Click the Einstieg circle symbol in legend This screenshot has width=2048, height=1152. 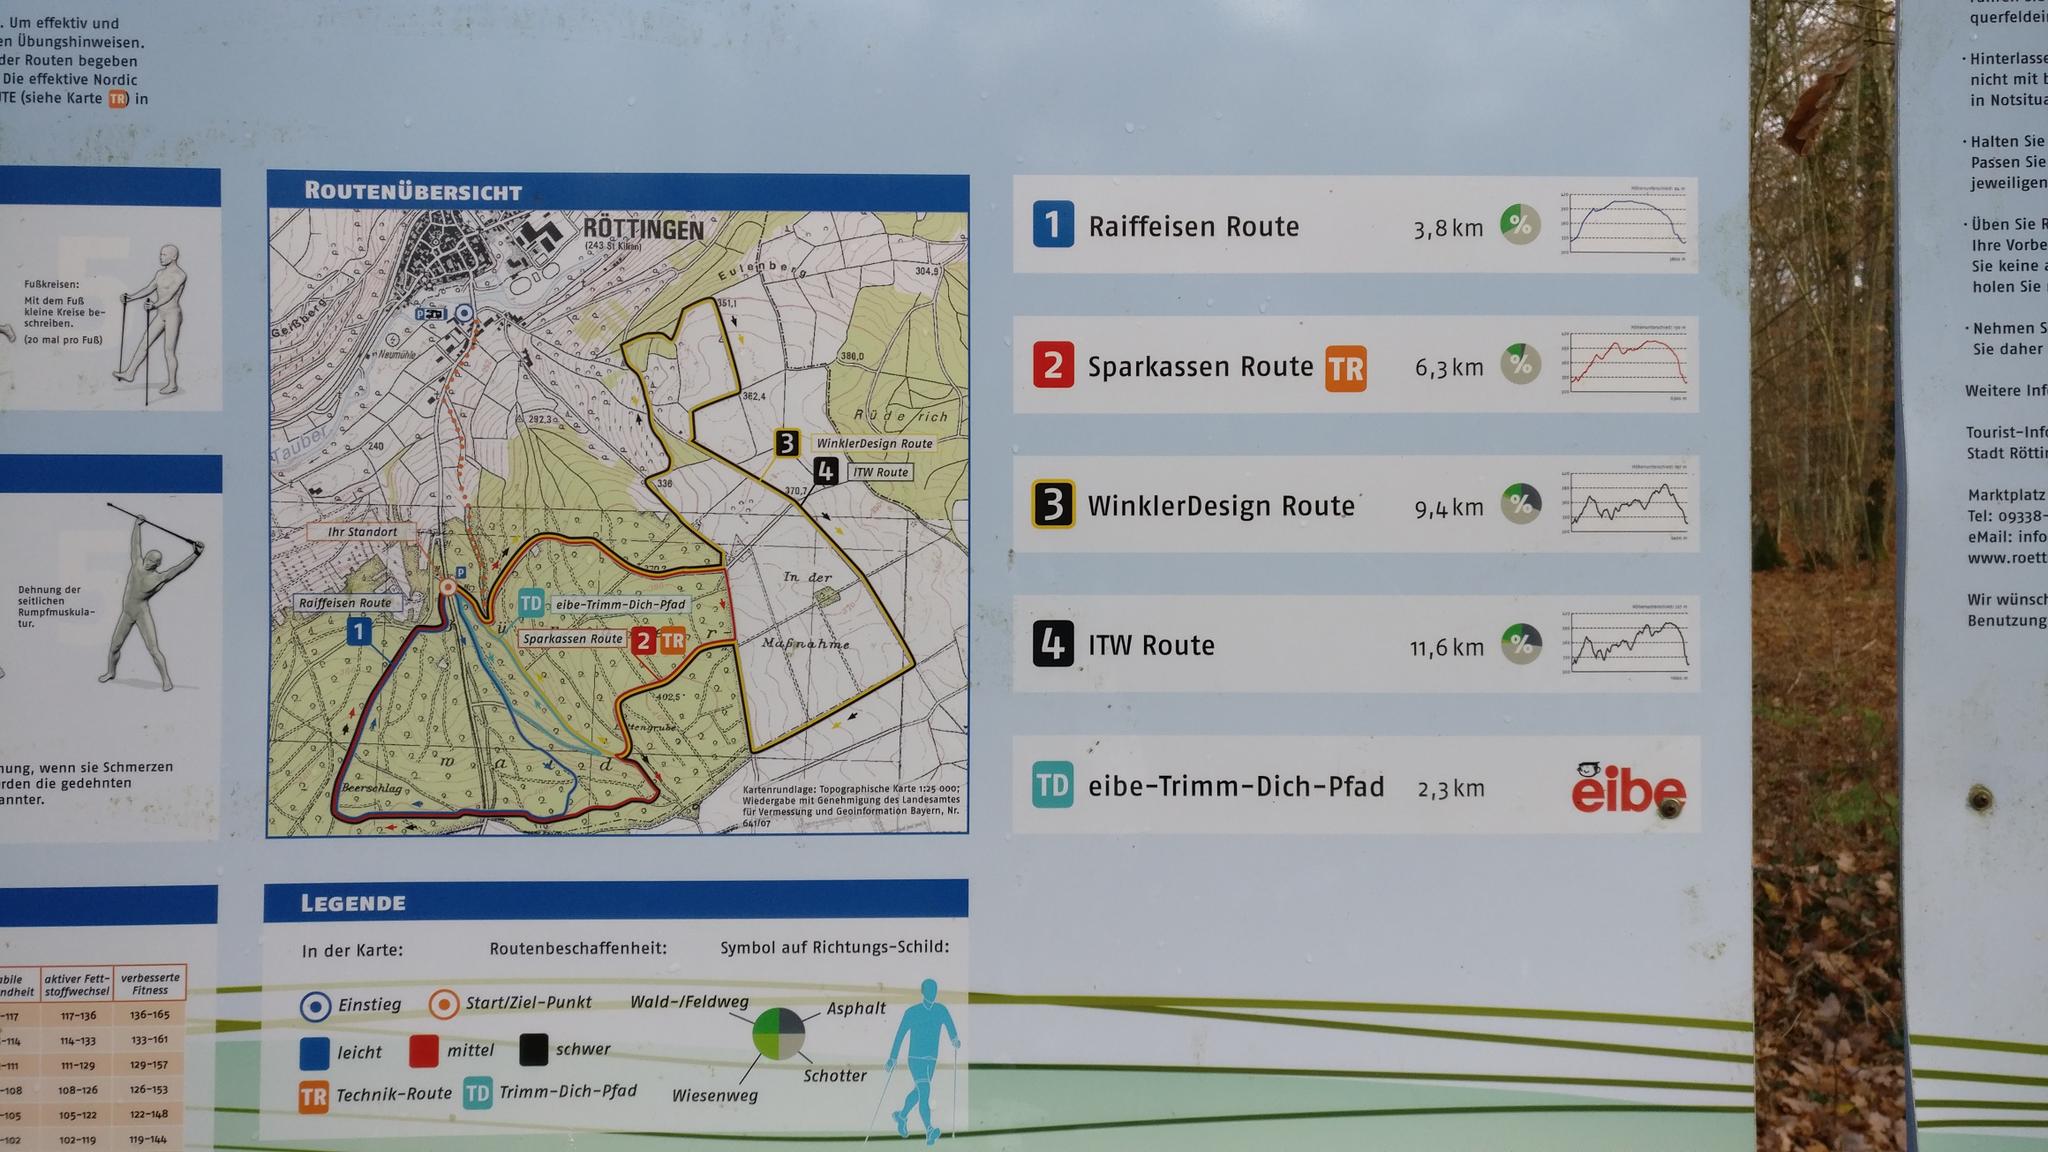click(x=316, y=1006)
